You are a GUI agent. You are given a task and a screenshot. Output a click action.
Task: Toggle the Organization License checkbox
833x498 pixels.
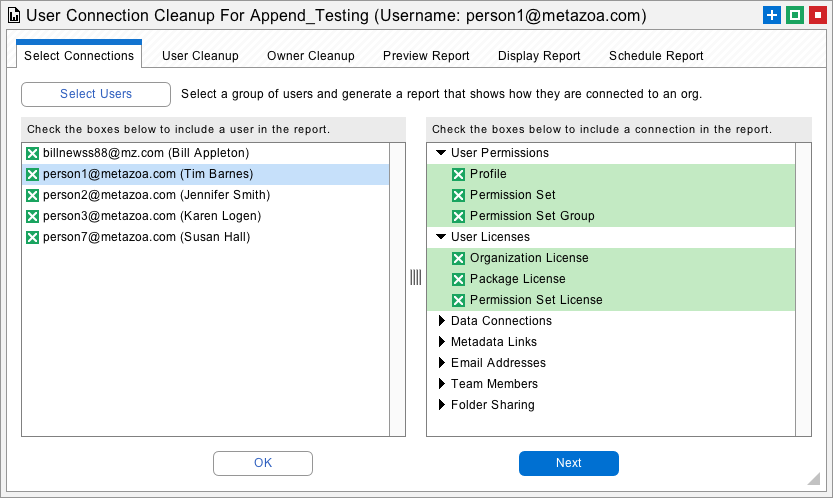tap(458, 258)
